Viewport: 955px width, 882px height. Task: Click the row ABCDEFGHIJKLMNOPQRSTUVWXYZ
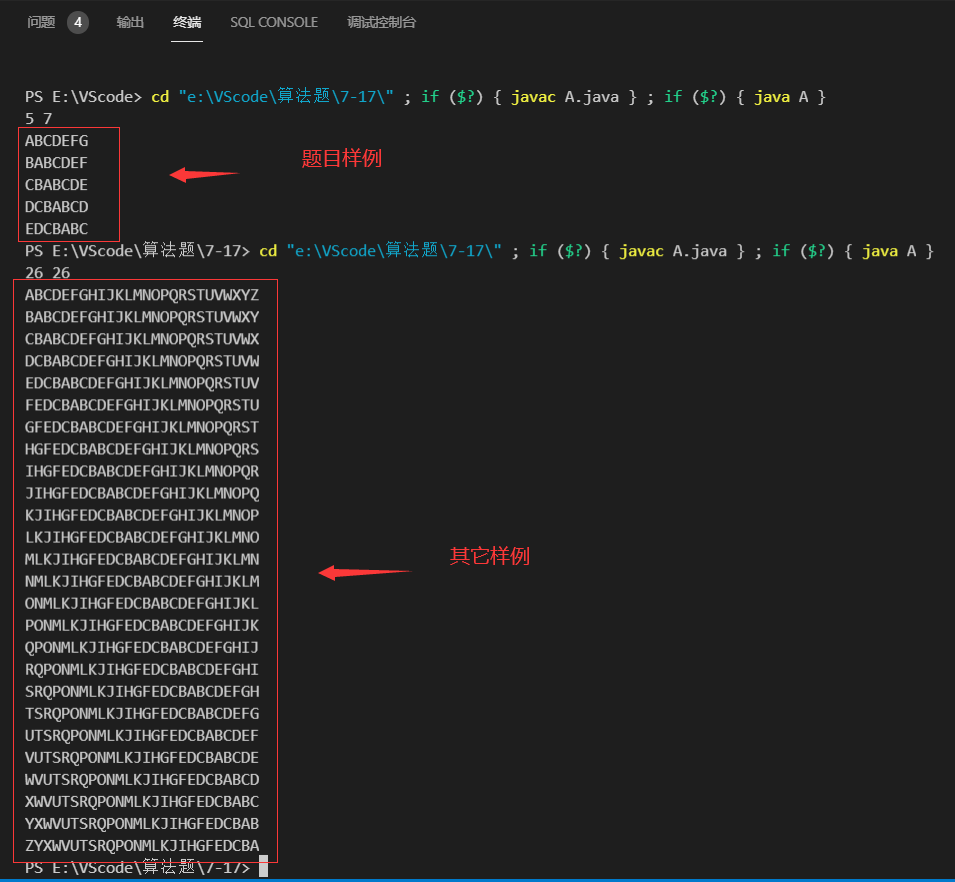[x=142, y=295]
